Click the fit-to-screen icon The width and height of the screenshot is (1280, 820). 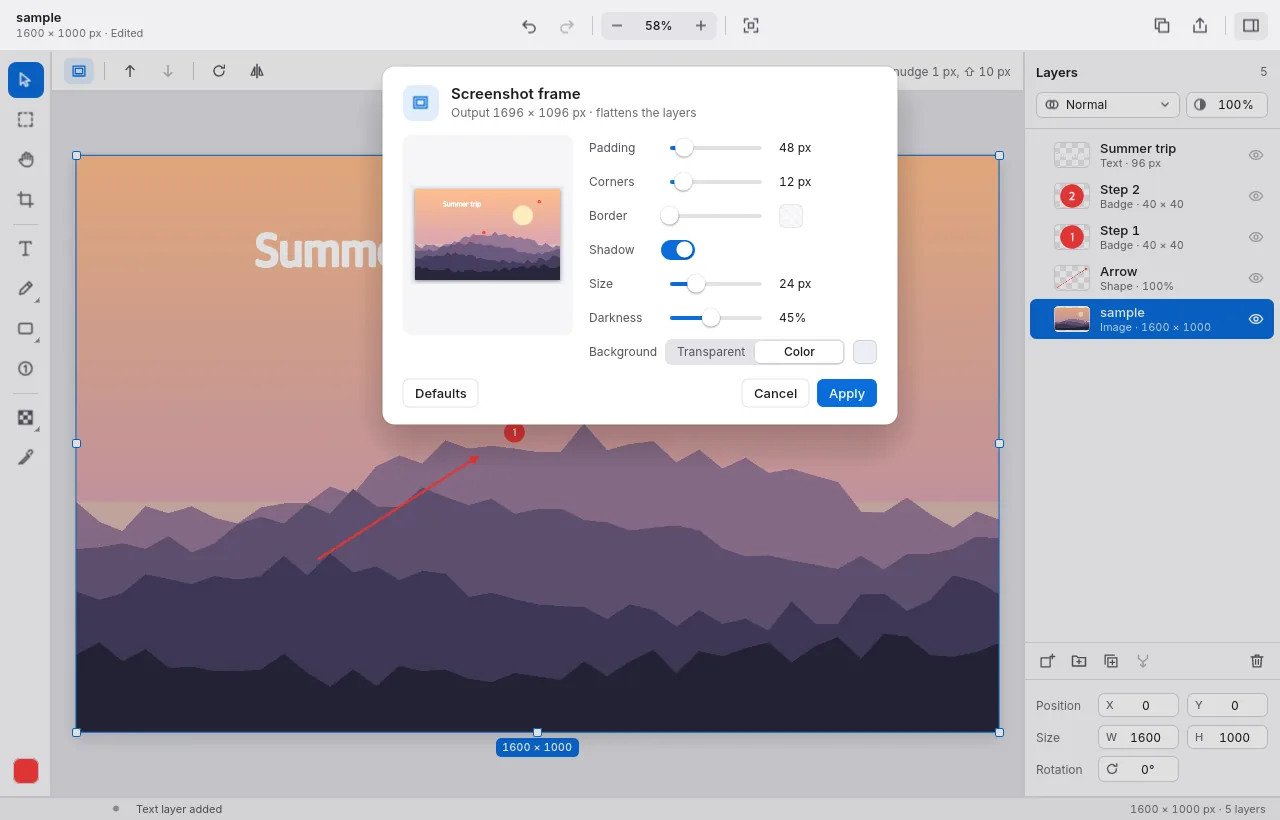coord(751,26)
